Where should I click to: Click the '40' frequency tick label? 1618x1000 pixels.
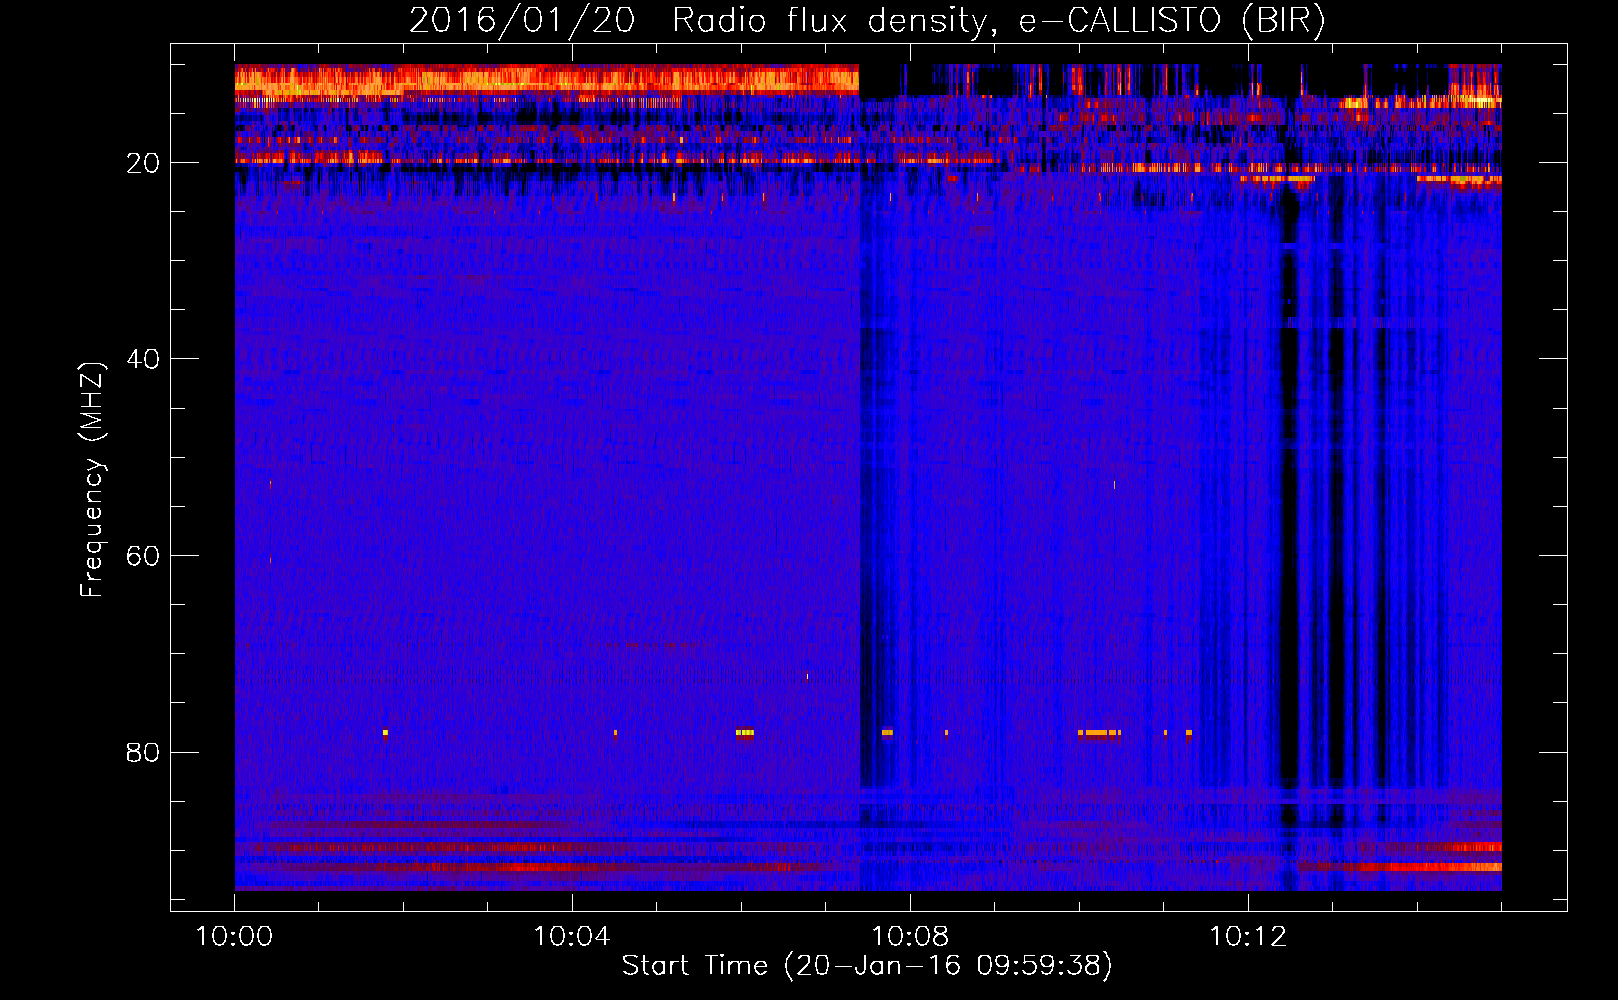144,359
